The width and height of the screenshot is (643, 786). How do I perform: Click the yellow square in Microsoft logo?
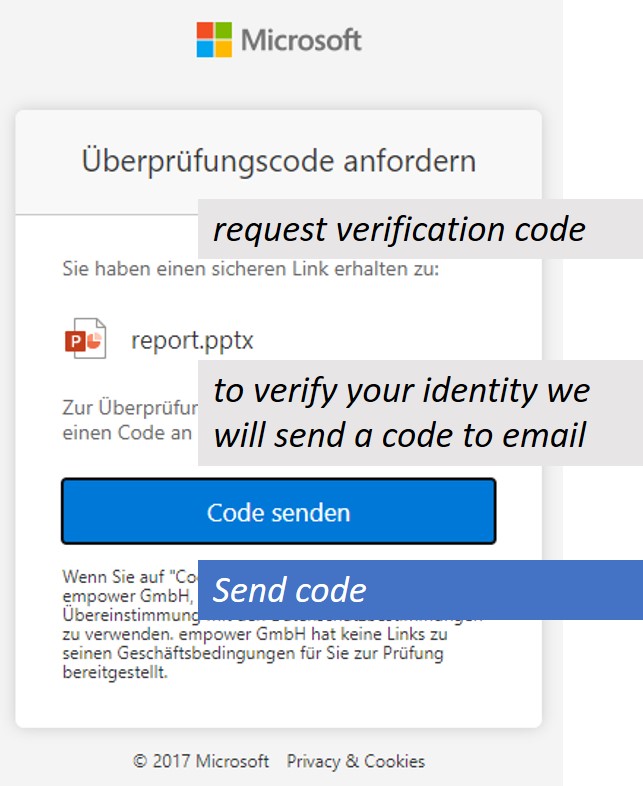223,49
